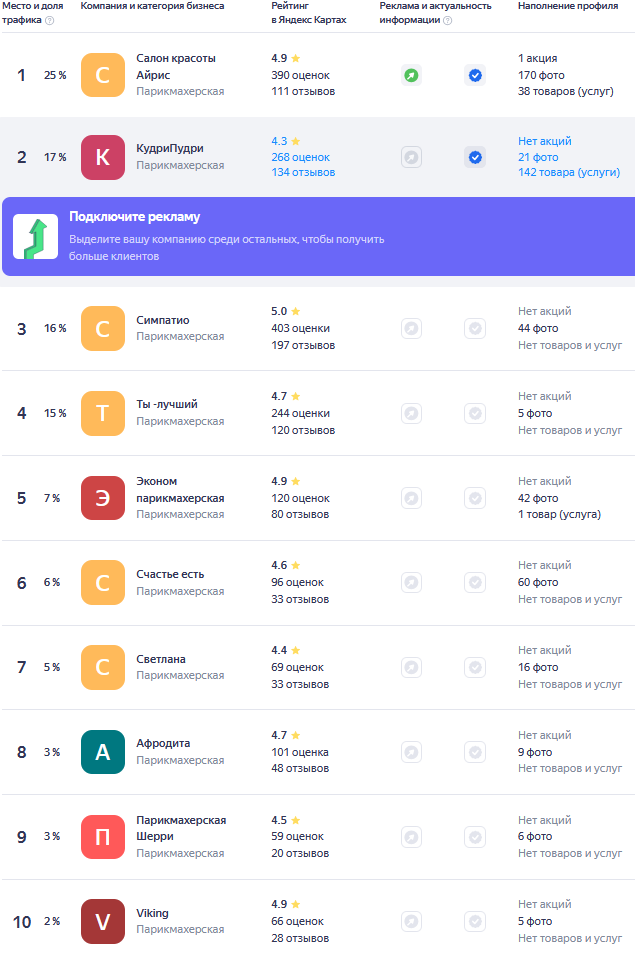Open the "134 отзывов" link for КудриПудри
Viewport: 635px width, 965px height.
pos(303,173)
